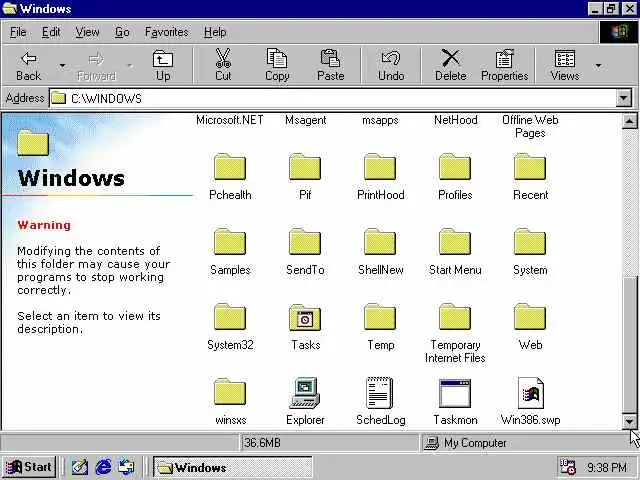640x480 pixels.
Task: Click the Windows taskbar window button
Action: pyautogui.click(x=233, y=467)
